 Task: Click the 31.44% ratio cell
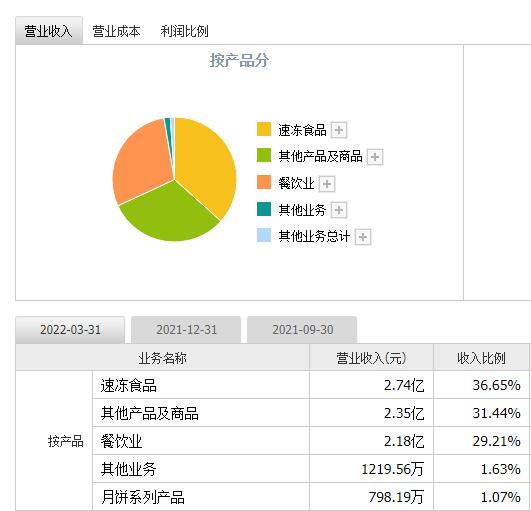(x=482, y=413)
